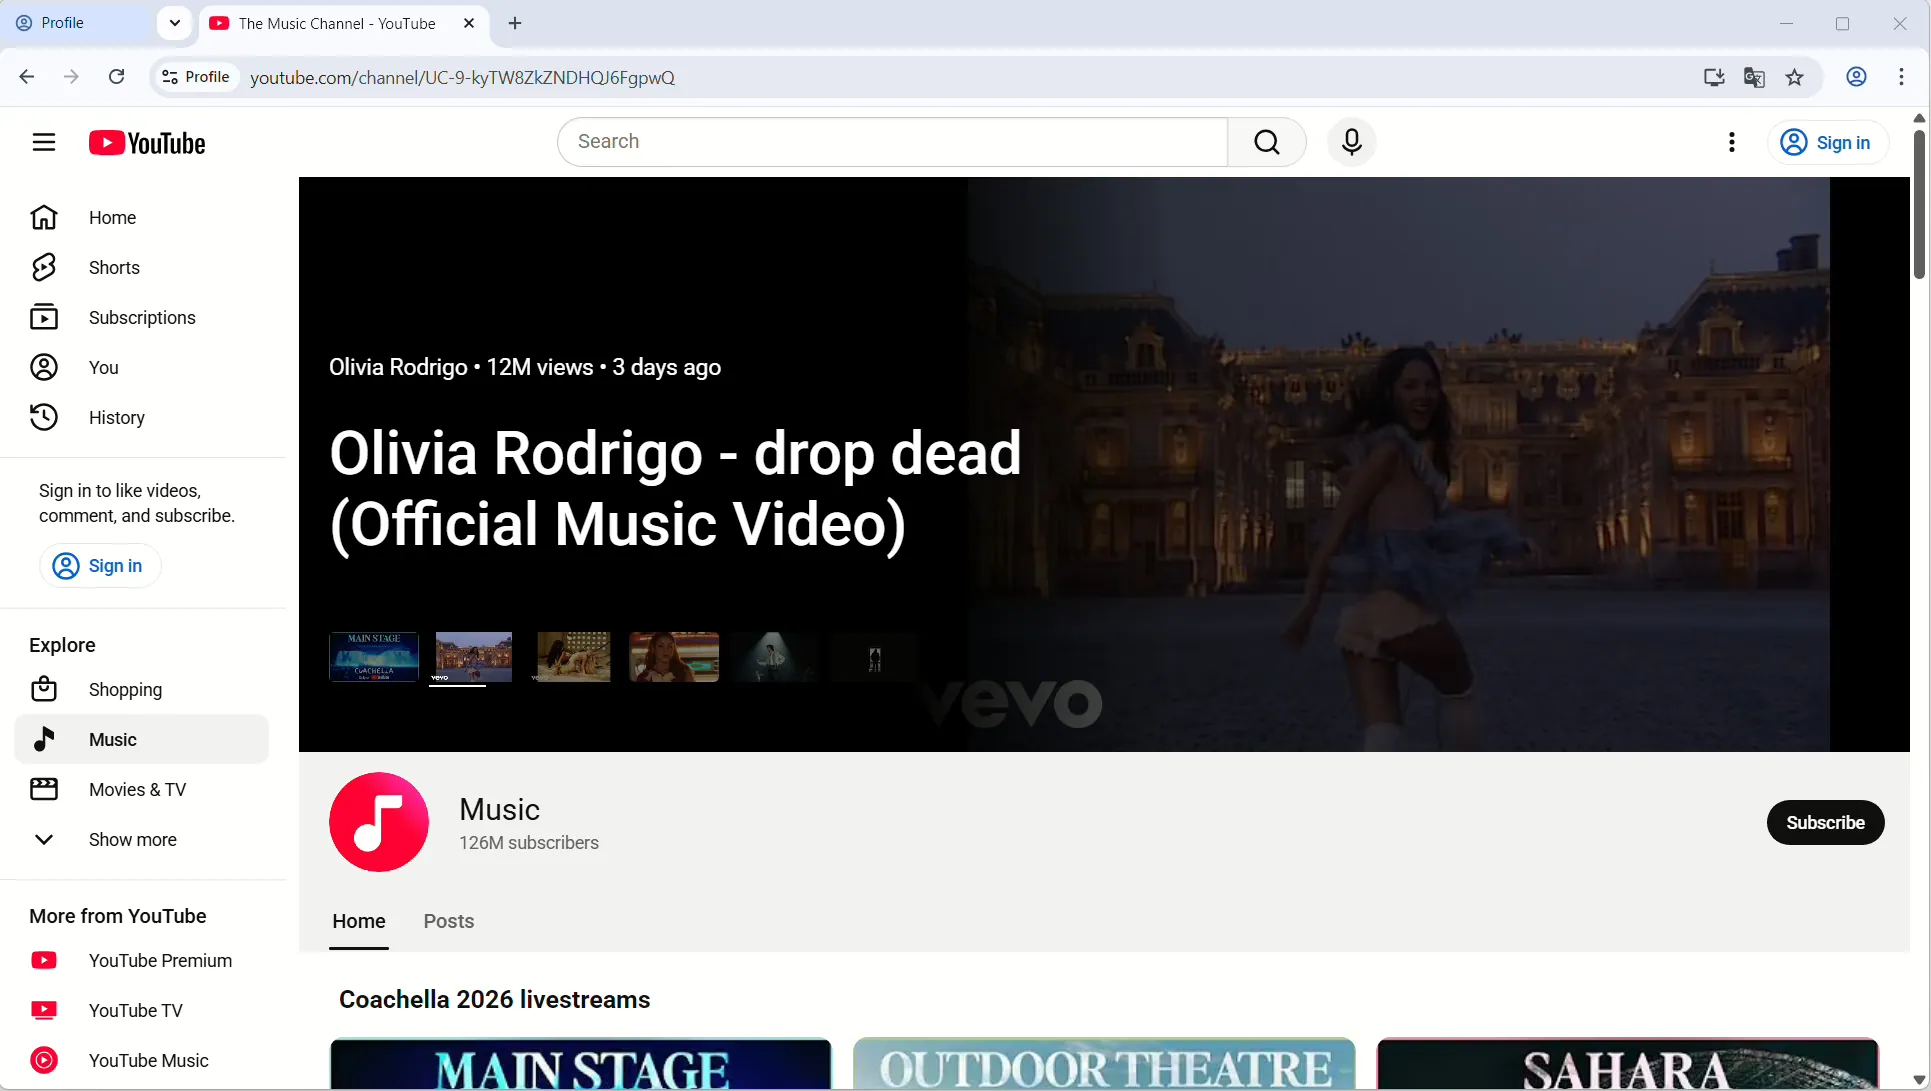This screenshot has width=1931, height=1091.
Task: Open the You section
Action: [x=142, y=367]
